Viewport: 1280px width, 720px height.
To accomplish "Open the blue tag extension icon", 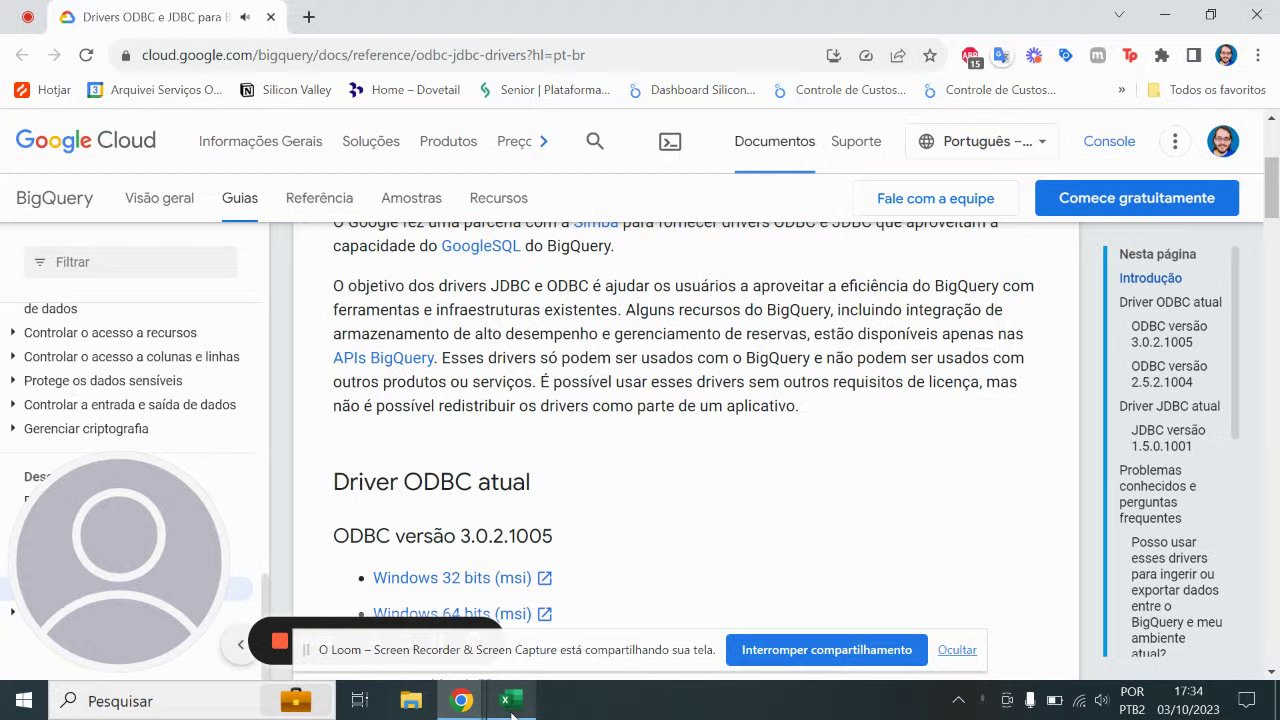I will [1066, 56].
